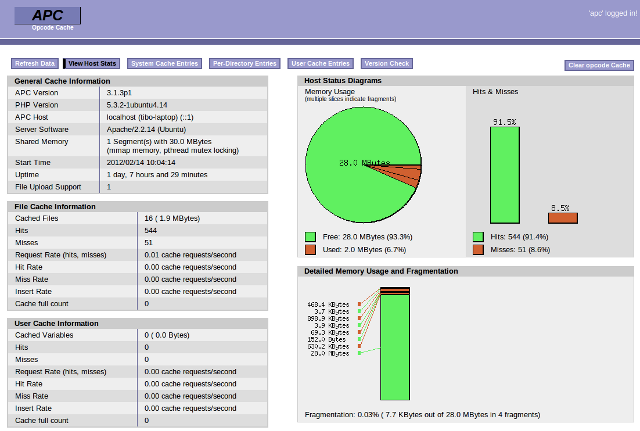
Task: Click the green Free memory legend swatch
Action: pos(310,237)
